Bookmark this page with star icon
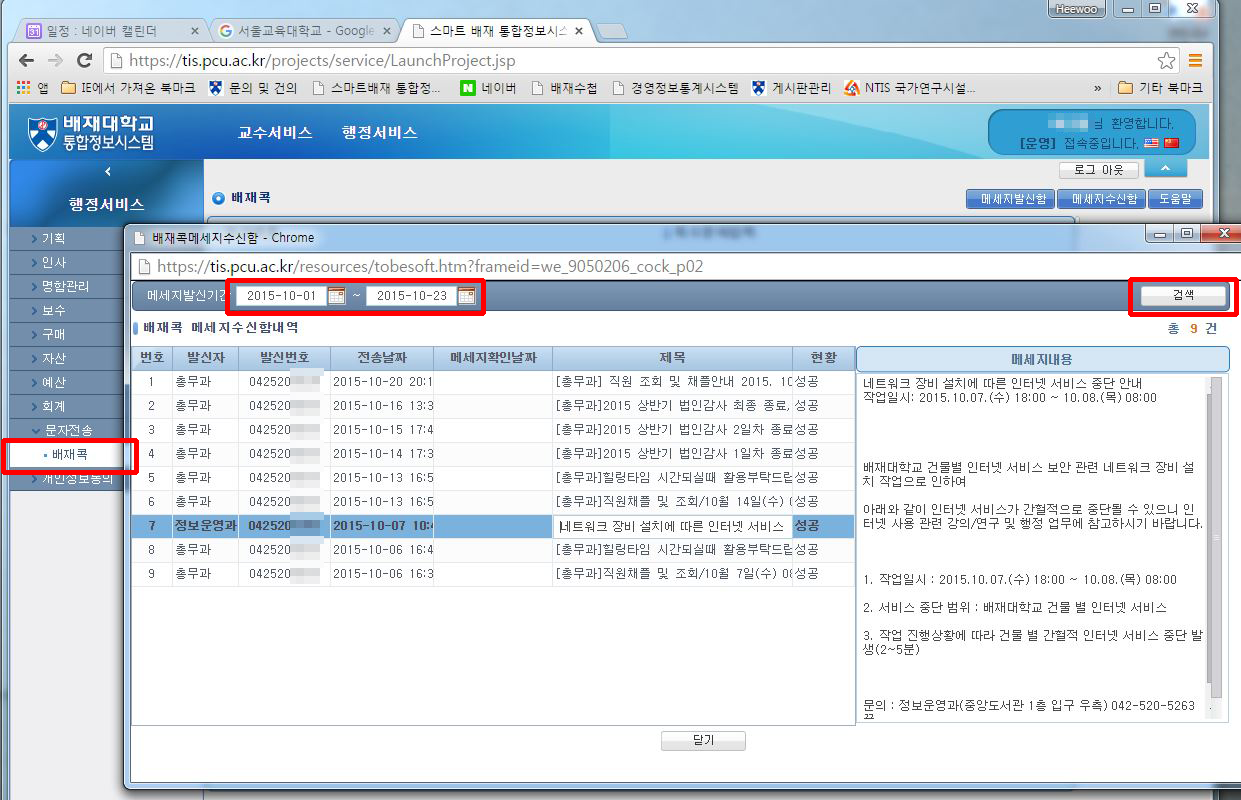This screenshot has width=1241, height=800. pyautogui.click(x=1166, y=60)
